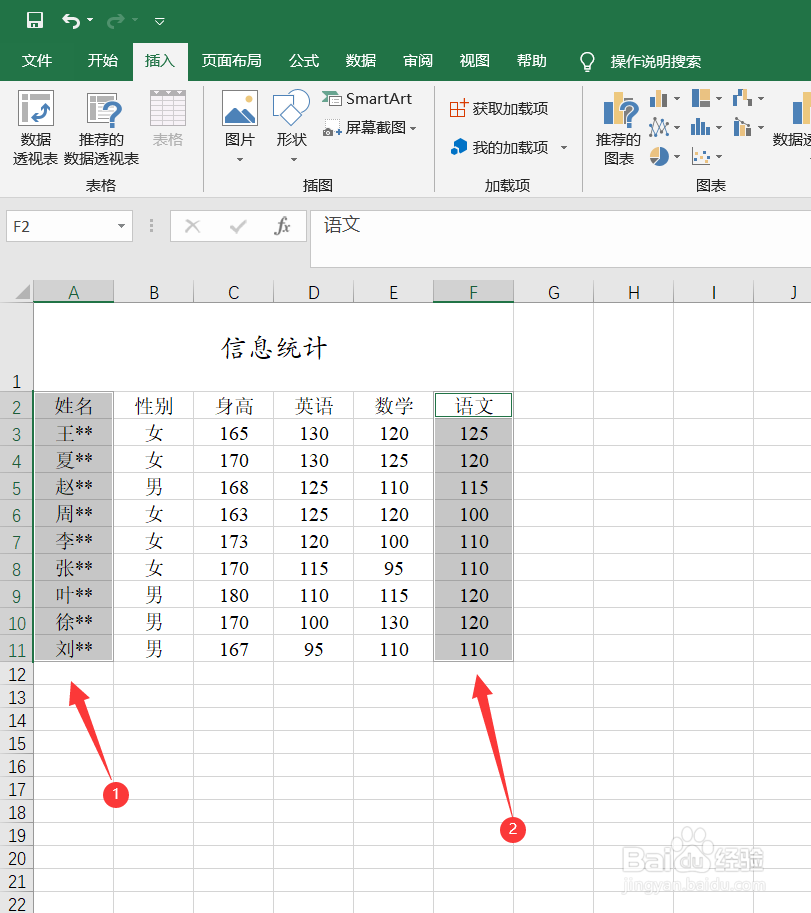
Task: Expand the Shapes (形状) dropdown arrow
Action: click(293, 160)
